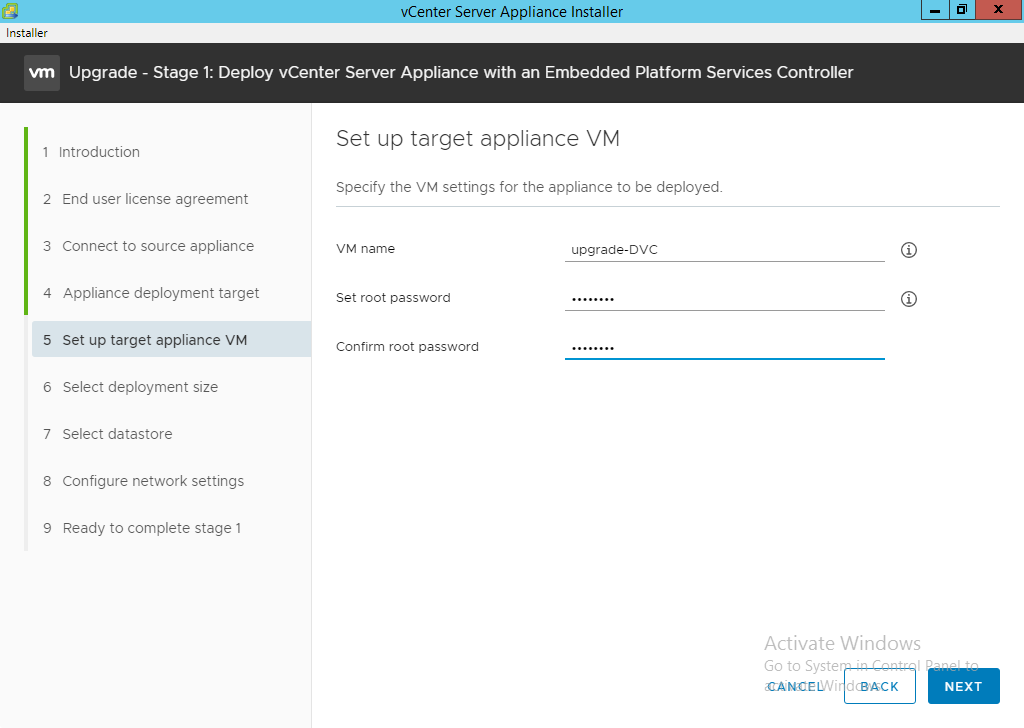Screen dimensions: 1024x728
Task: Click the Upgrade - Stage 1 header title
Action: 461,72
